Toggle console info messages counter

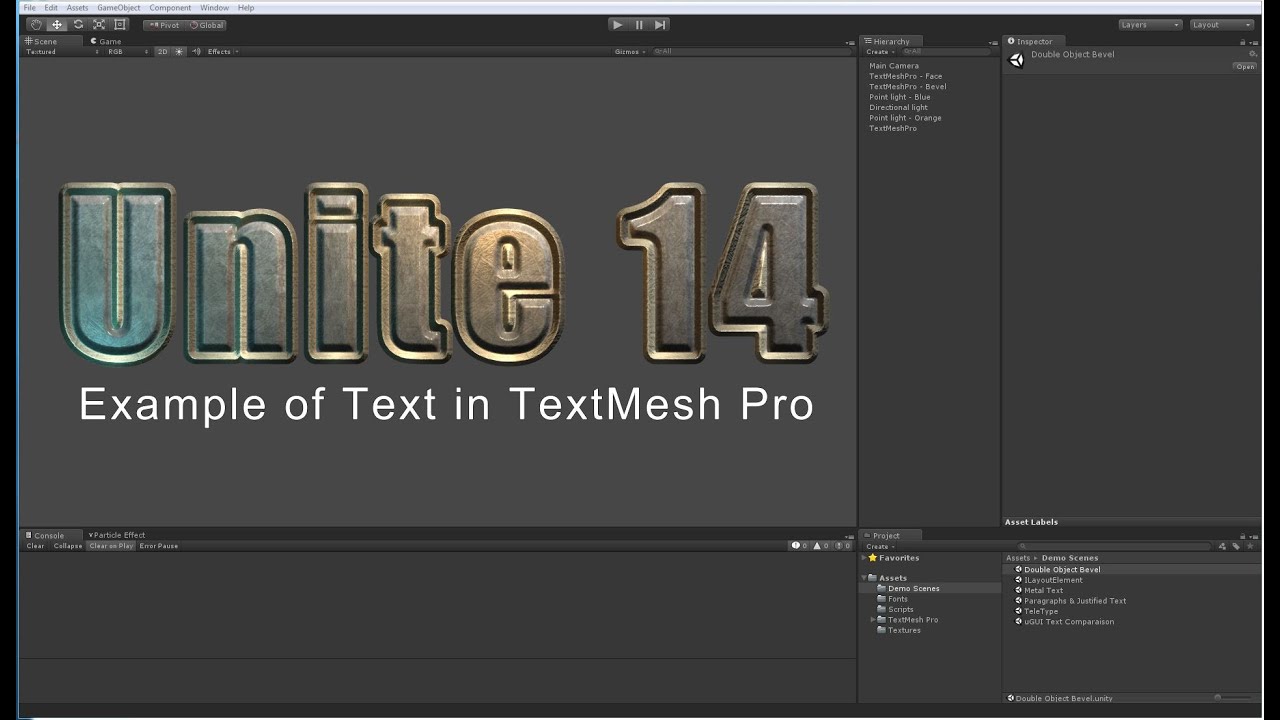[x=800, y=546]
